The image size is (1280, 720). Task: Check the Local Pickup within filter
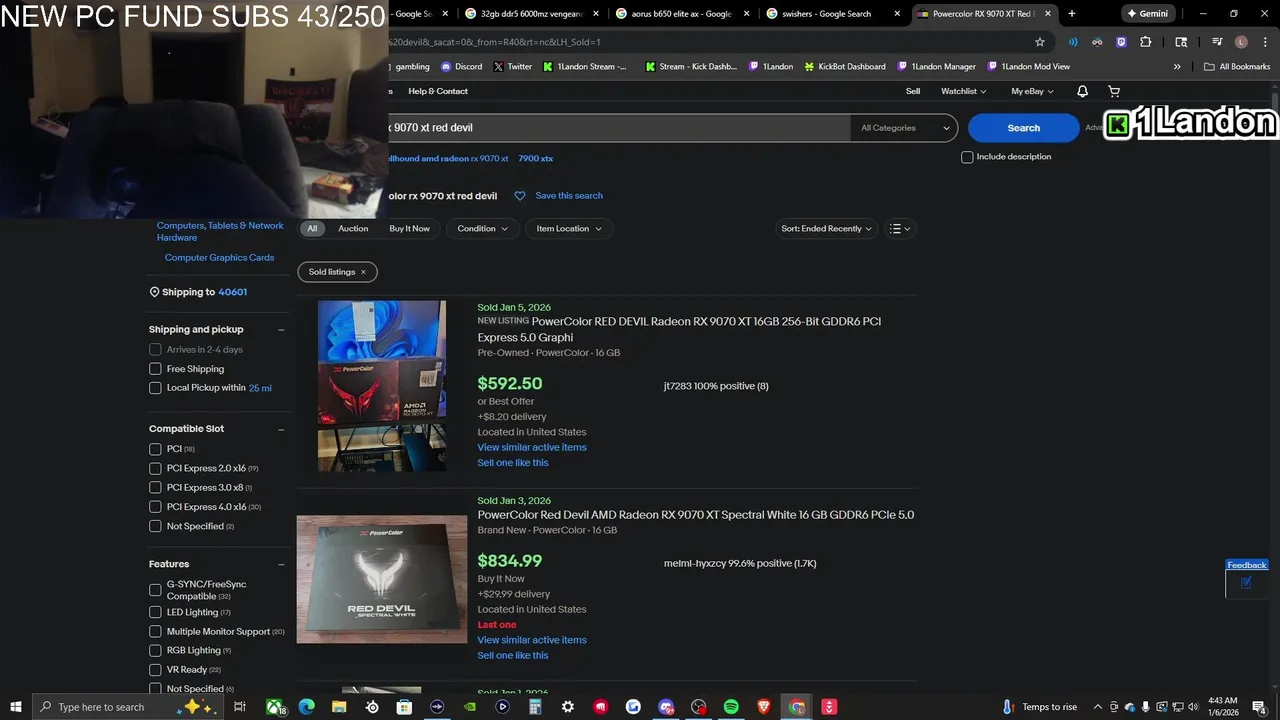(155, 388)
